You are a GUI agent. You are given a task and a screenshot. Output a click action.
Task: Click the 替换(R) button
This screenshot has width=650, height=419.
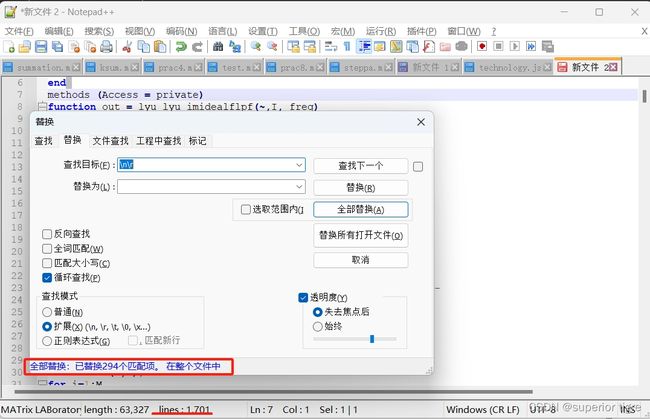click(361, 188)
